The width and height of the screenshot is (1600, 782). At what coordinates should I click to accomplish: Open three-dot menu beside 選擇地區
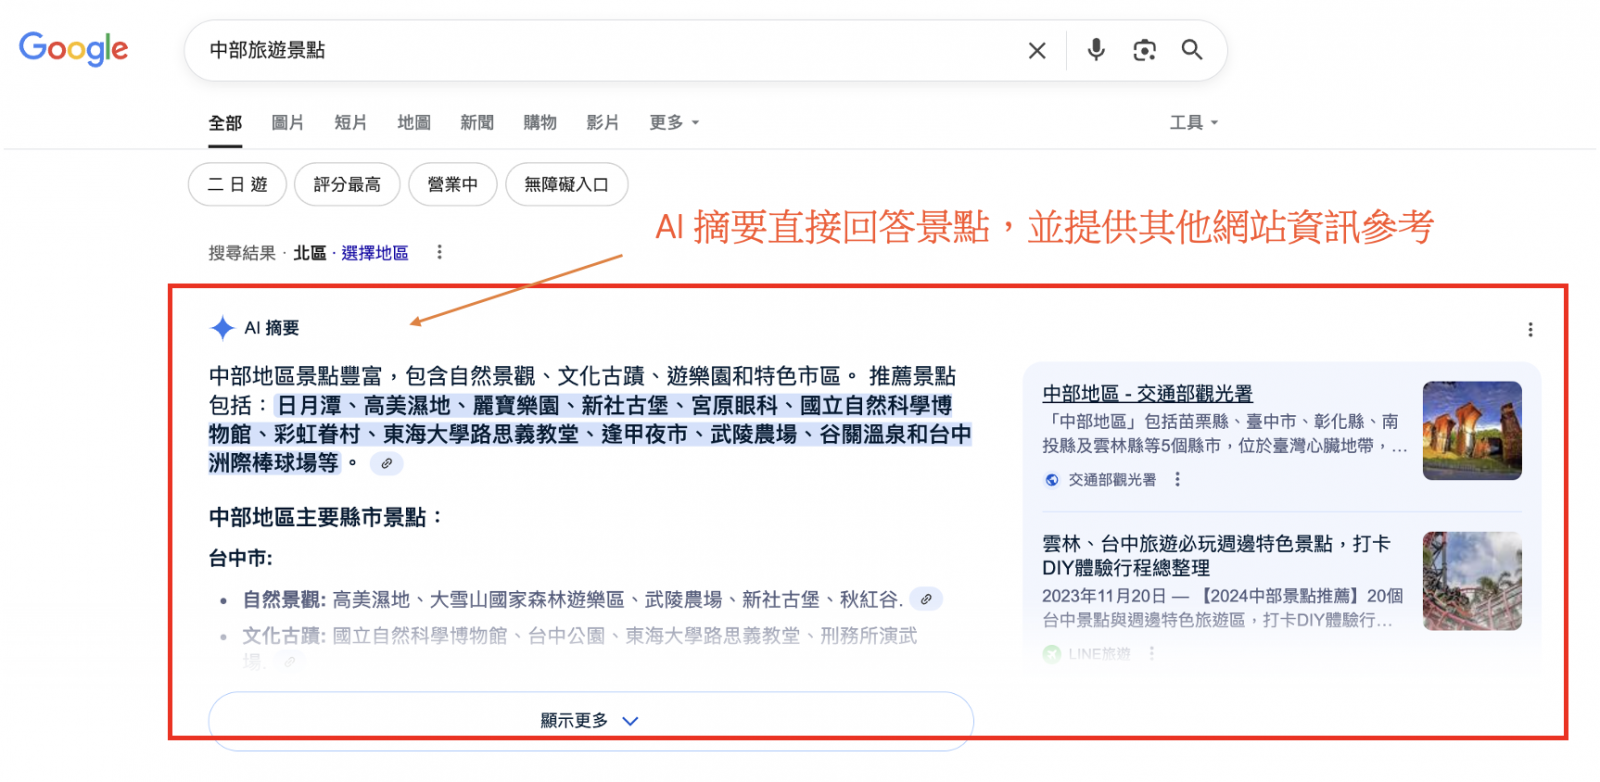439,253
